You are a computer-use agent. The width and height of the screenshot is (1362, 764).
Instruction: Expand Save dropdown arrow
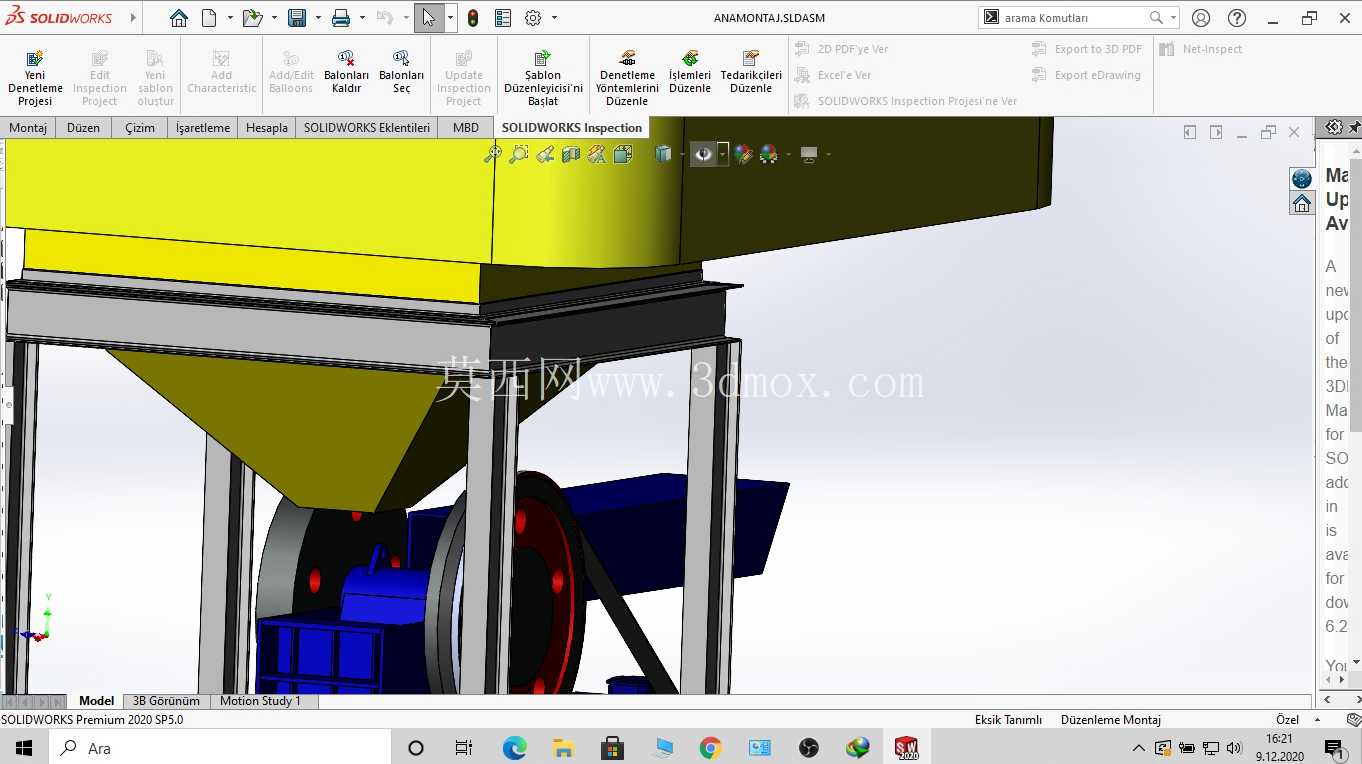click(x=318, y=18)
